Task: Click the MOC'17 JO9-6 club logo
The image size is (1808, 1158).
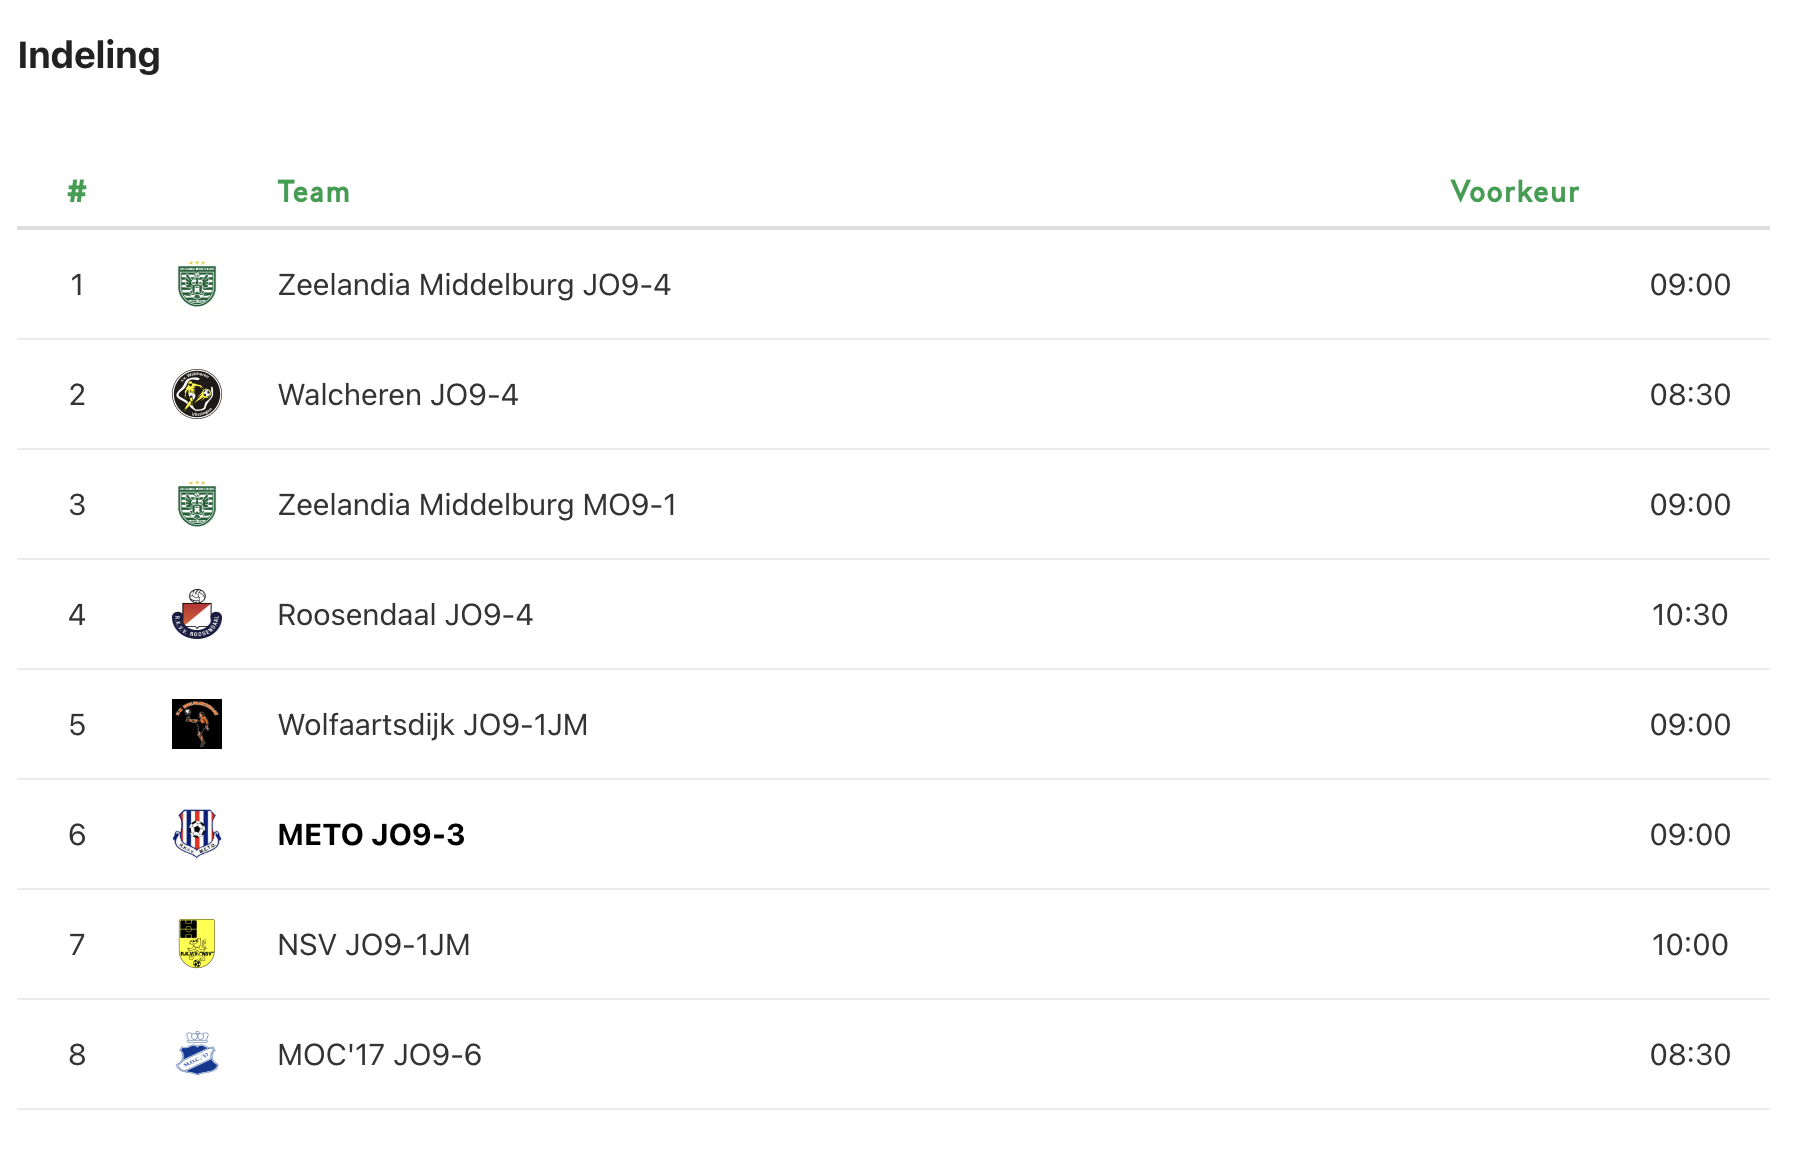Action: pos(197,1055)
